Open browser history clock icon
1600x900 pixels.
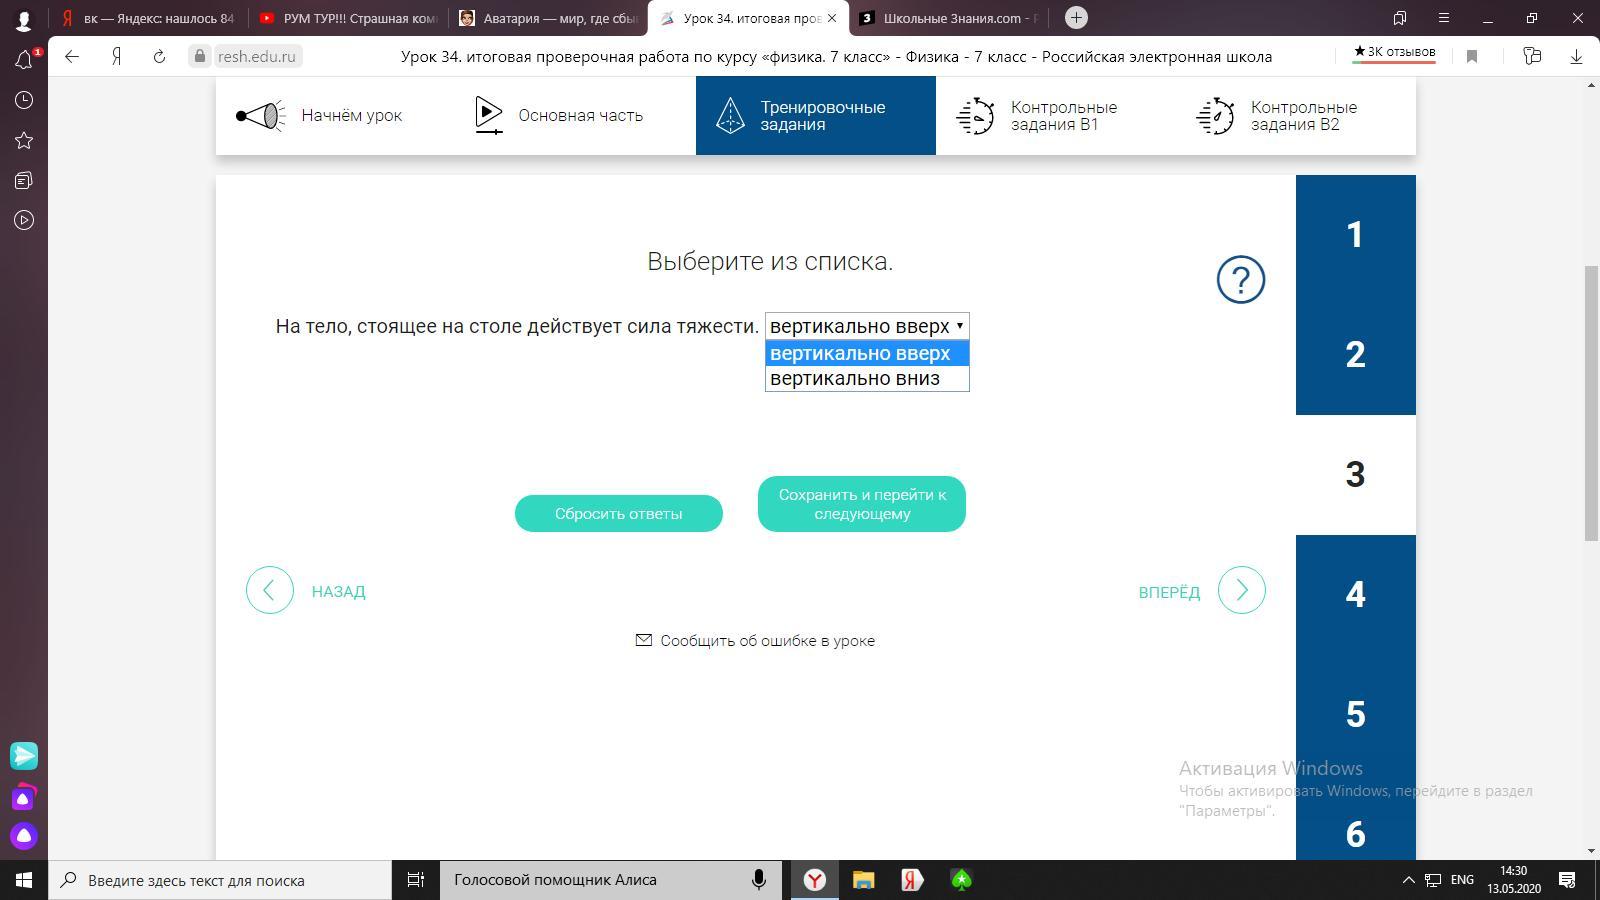point(24,100)
